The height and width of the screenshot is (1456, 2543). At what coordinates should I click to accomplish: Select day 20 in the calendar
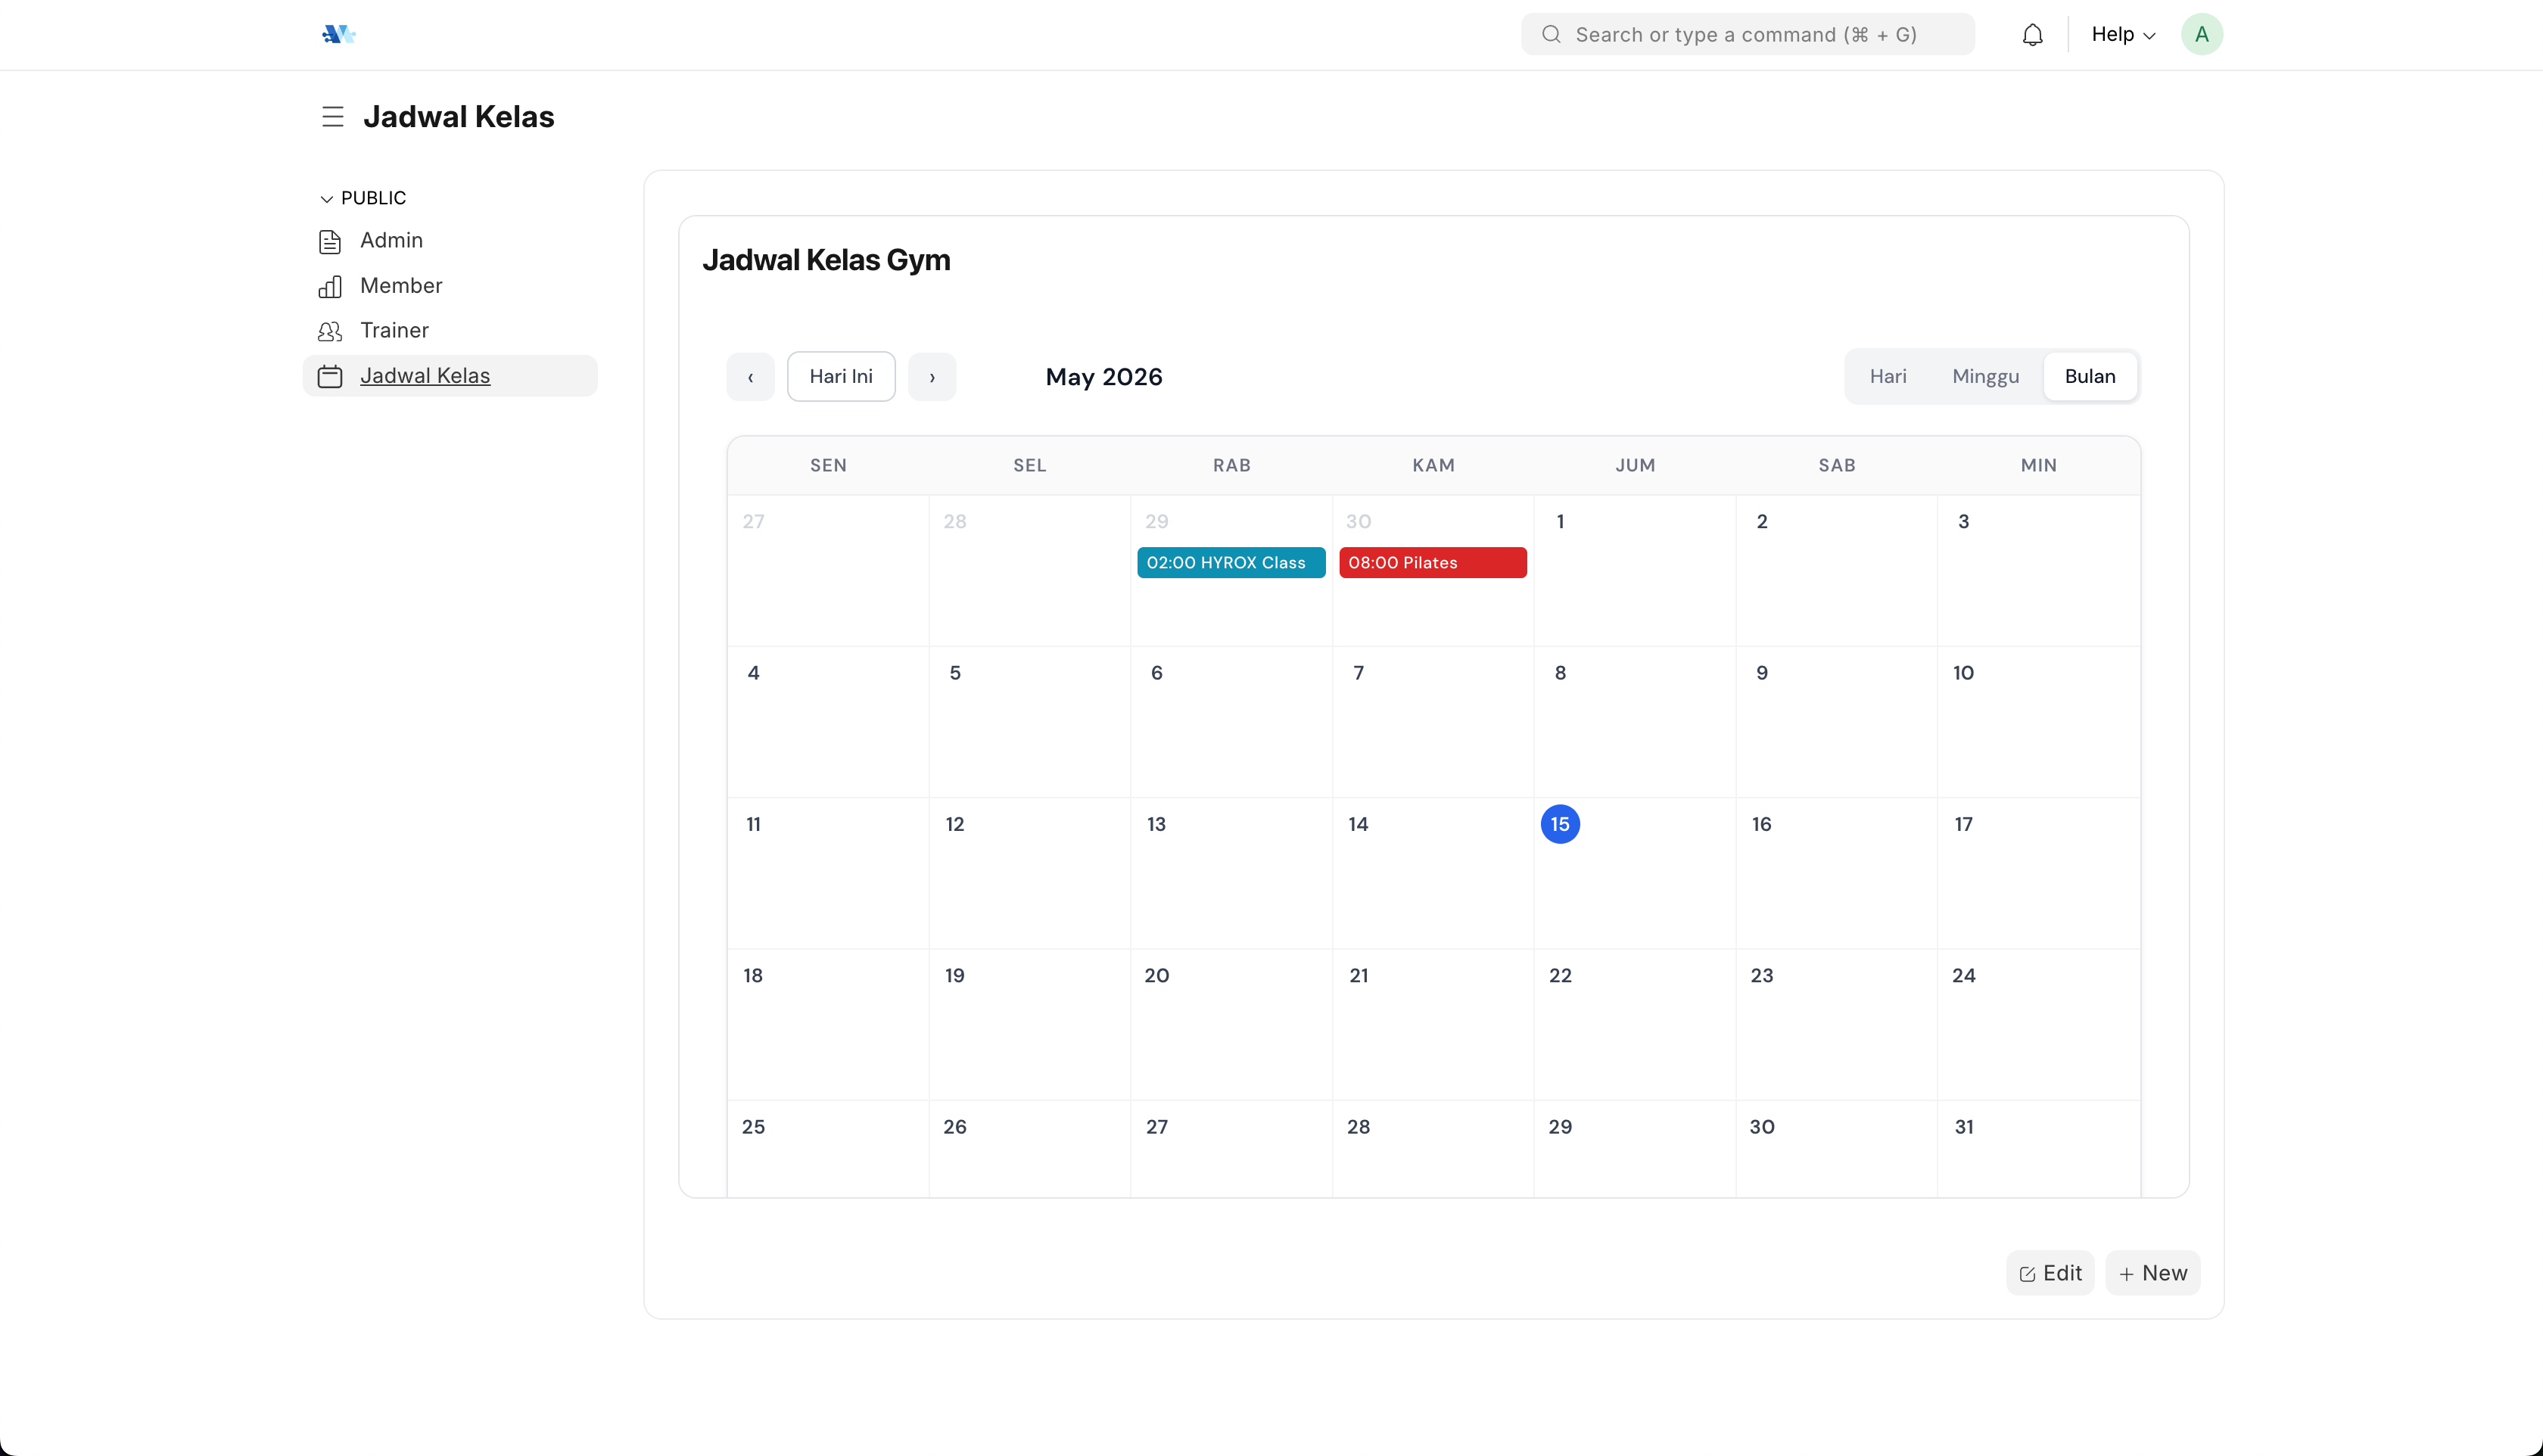(1157, 976)
